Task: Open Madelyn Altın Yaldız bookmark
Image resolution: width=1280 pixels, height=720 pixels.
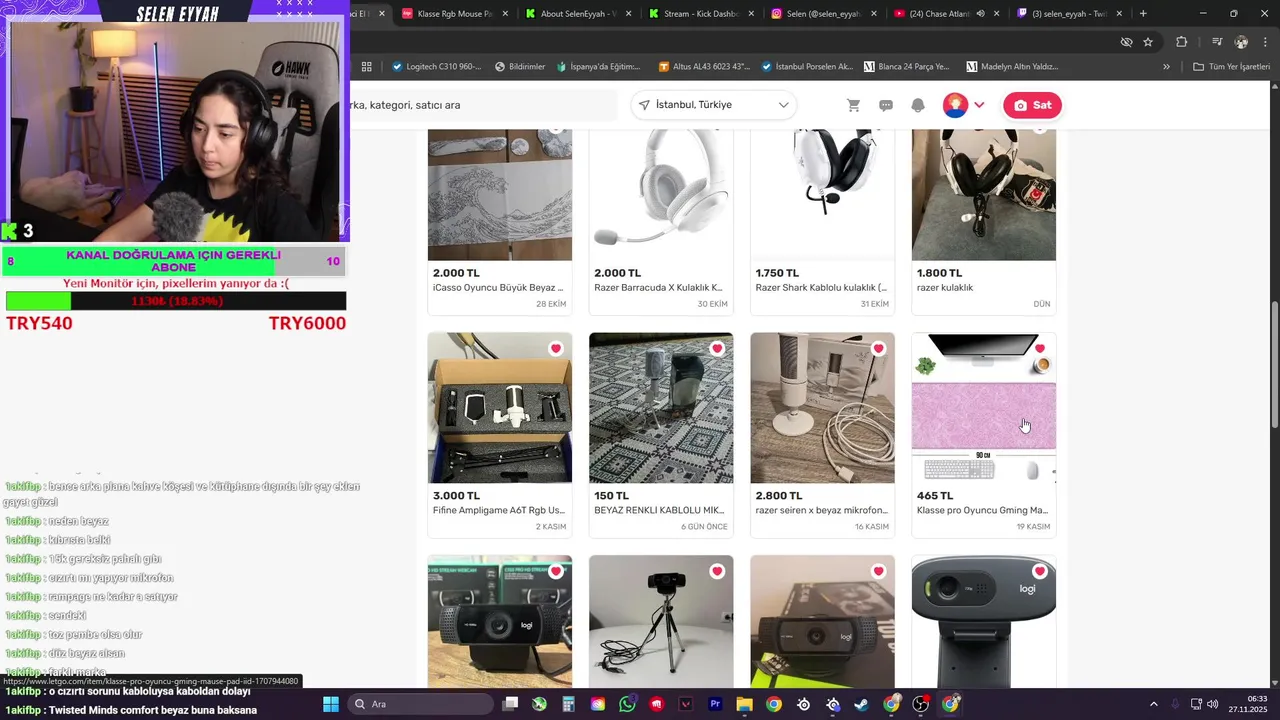Action: (x=1012, y=67)
